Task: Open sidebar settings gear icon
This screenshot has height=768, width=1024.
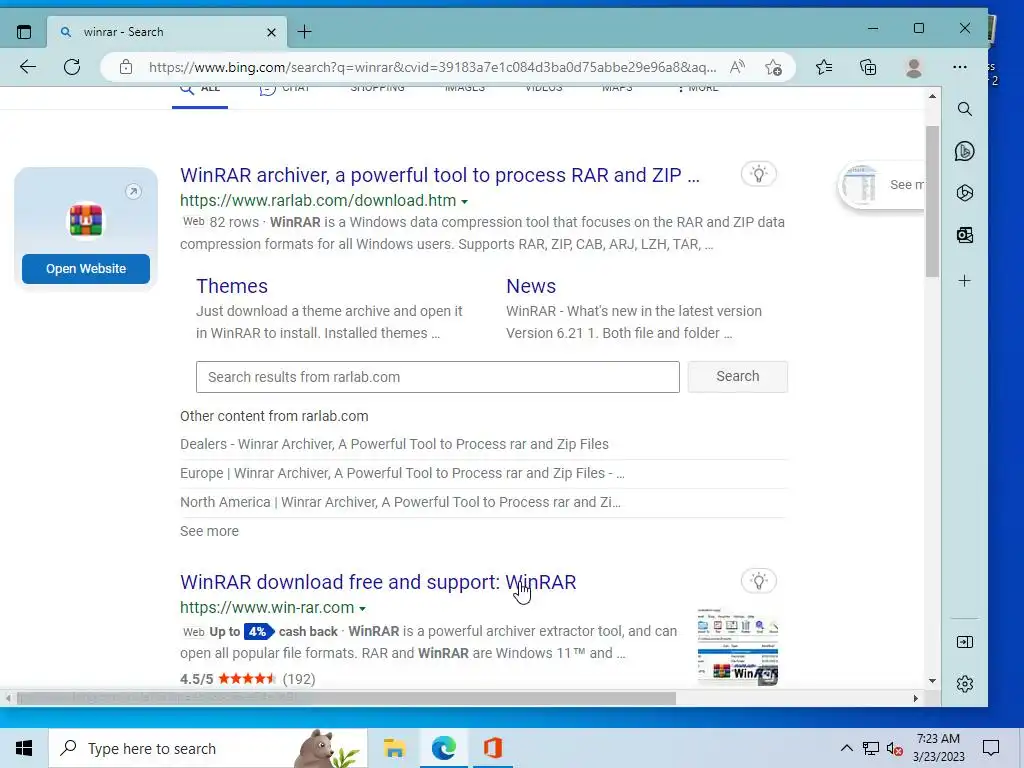Action: pos(965,684)
